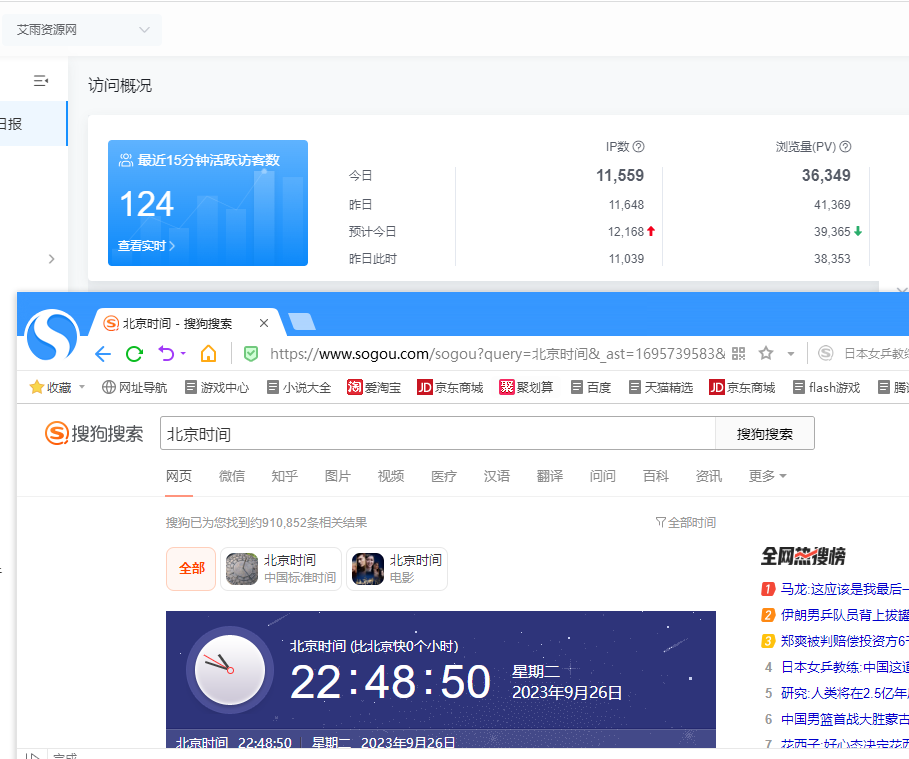Click the help icon beside 浏览量(PV)
909x759 pixels.
coord(845,147)
